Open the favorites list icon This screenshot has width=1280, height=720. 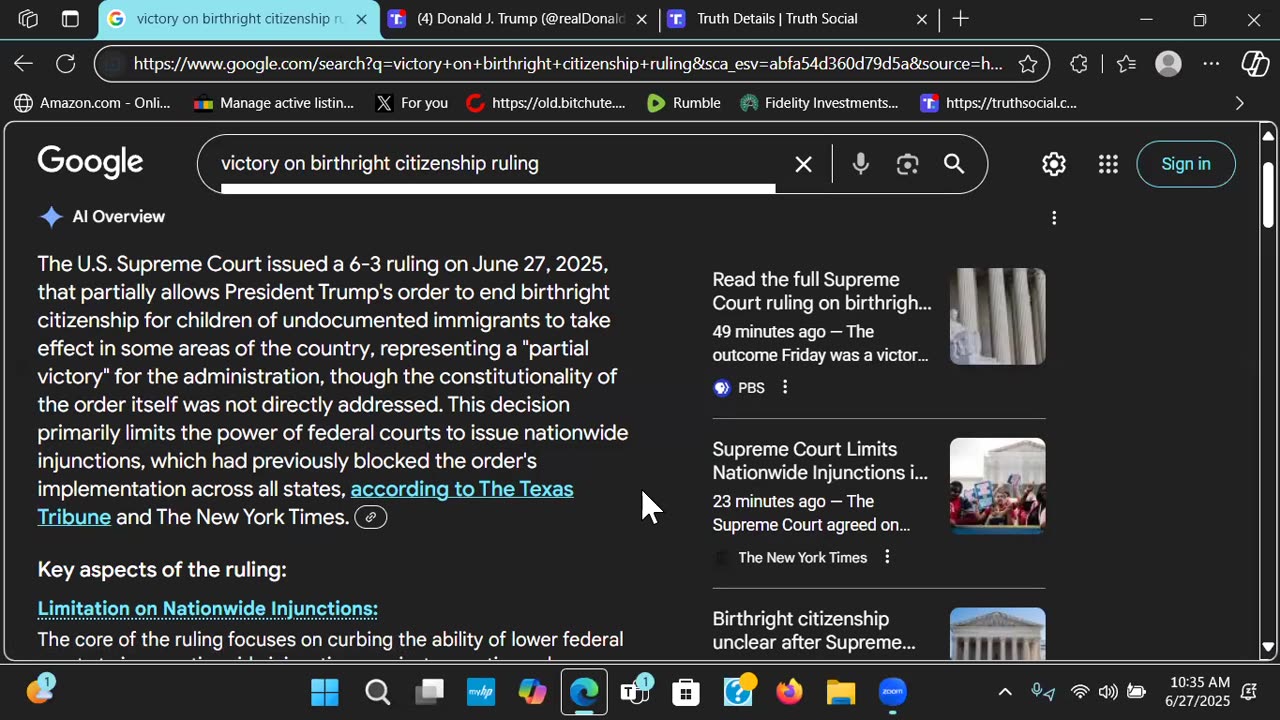[x=1127, y=64]
